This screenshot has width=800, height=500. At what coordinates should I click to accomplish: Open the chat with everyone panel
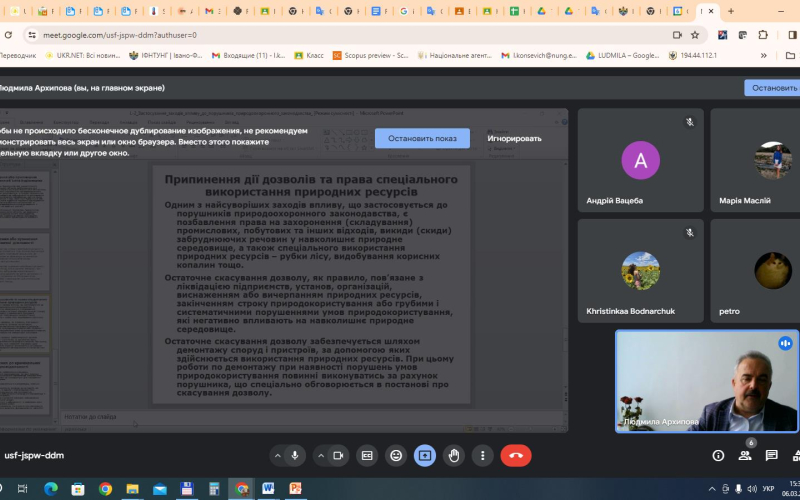[x=771, y=456]
